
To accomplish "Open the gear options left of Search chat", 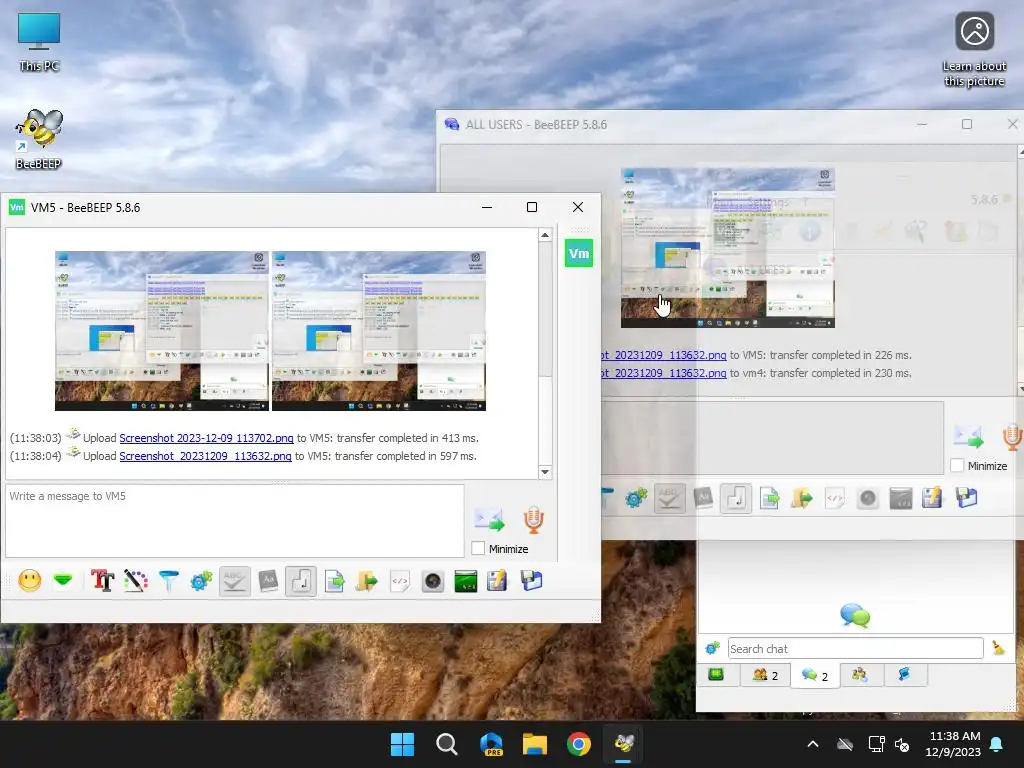I will (x=712, y=648).
